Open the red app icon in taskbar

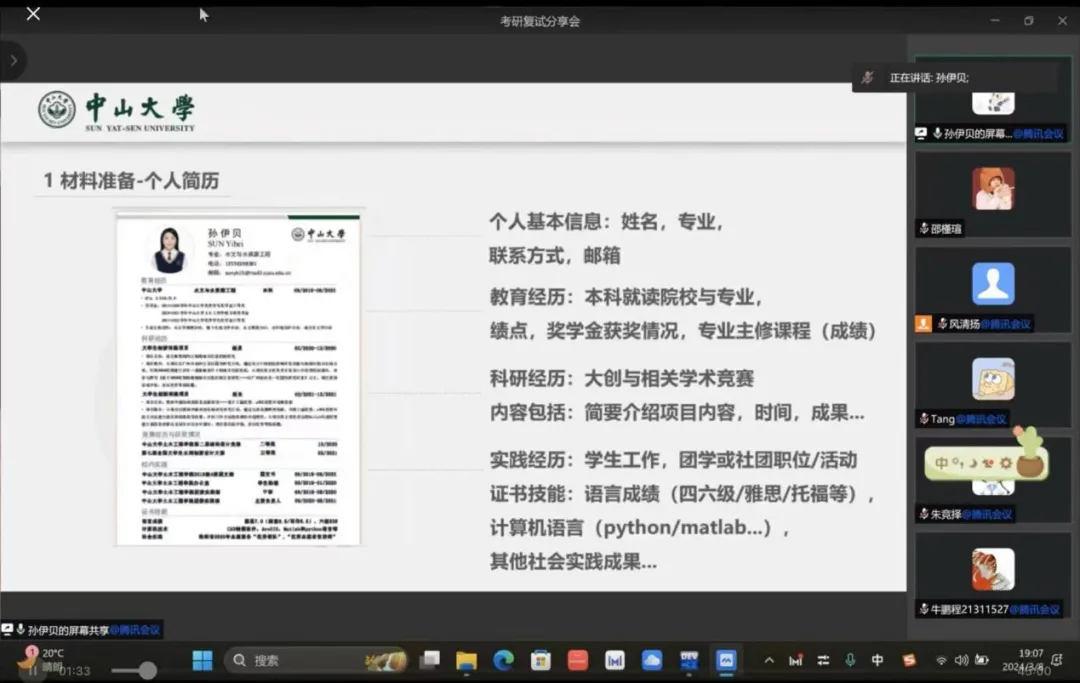click(x=578, y=660)
